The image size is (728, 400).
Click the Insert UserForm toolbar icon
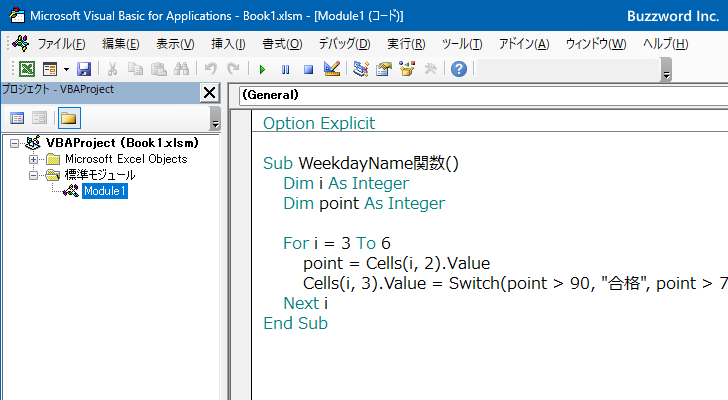click(50, 69)
